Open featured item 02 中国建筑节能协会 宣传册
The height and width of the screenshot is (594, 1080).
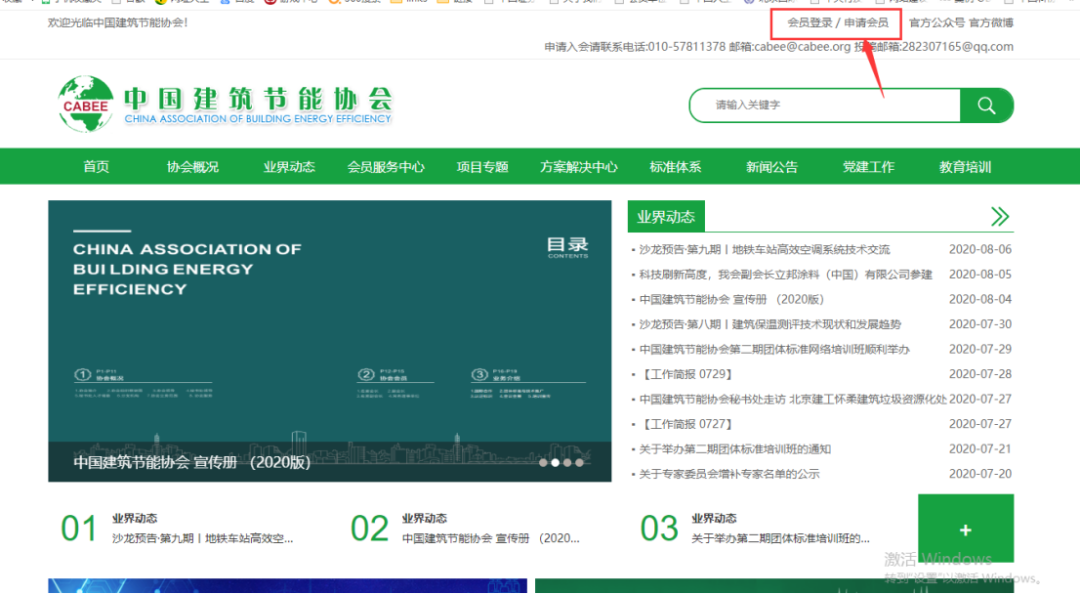click(x=490, y=538)
